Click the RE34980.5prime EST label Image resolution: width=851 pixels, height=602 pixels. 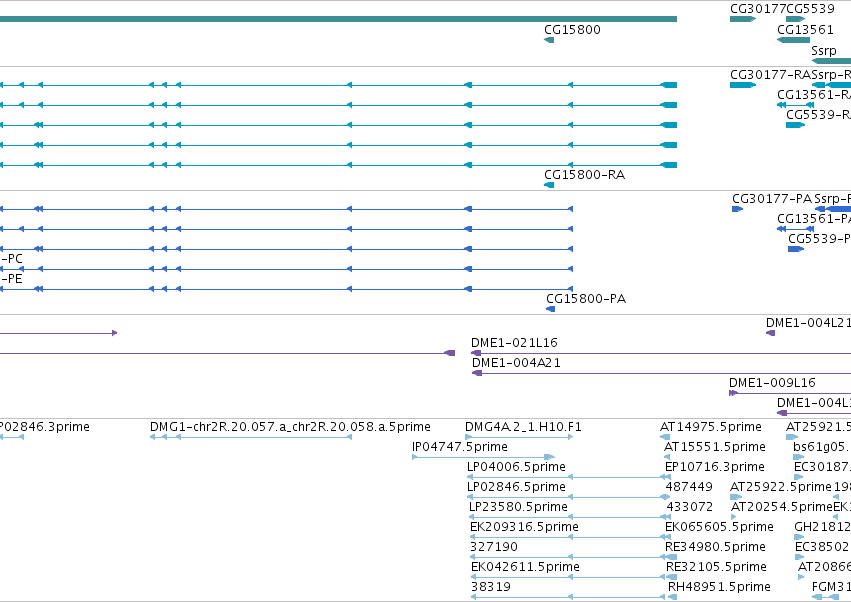[715, 547]
